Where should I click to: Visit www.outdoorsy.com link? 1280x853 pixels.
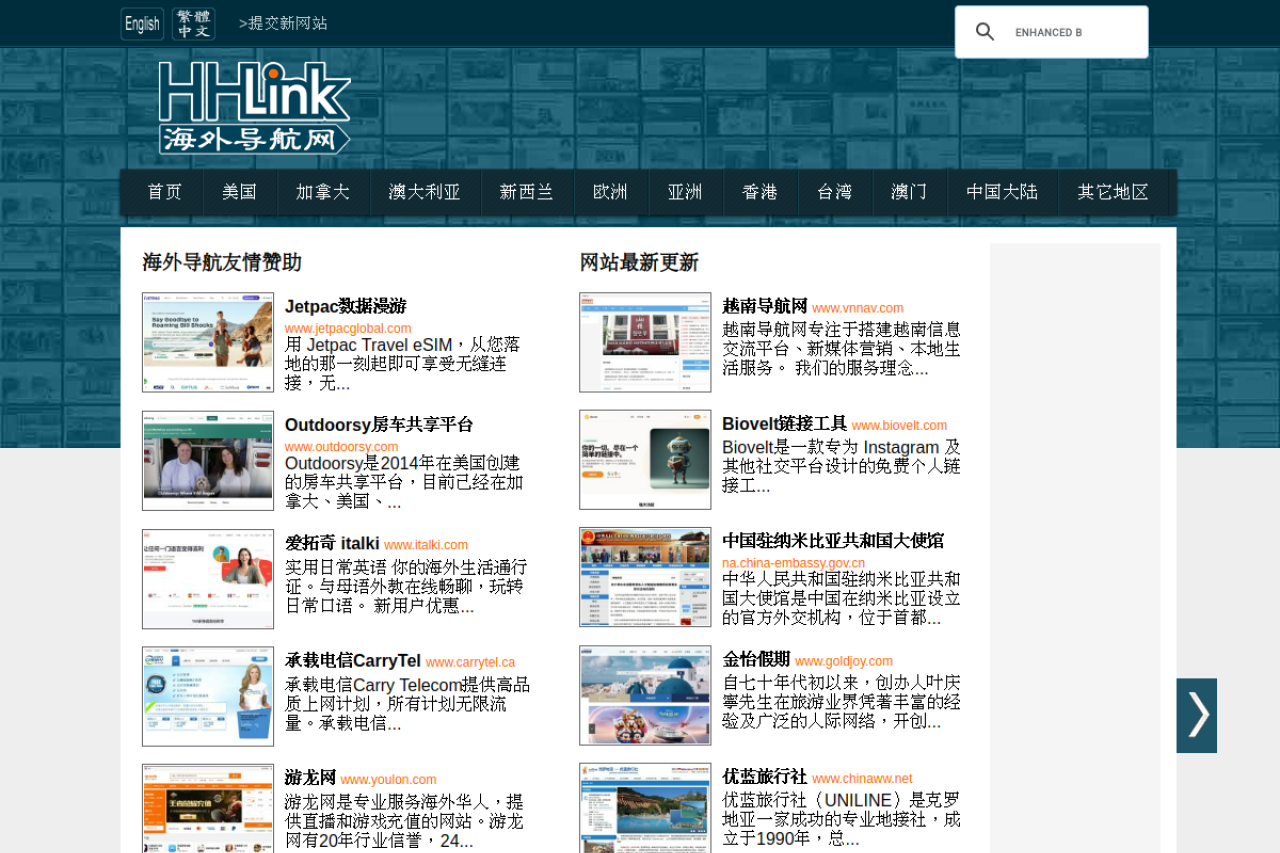pyautogui.click(x=341, y=447)
